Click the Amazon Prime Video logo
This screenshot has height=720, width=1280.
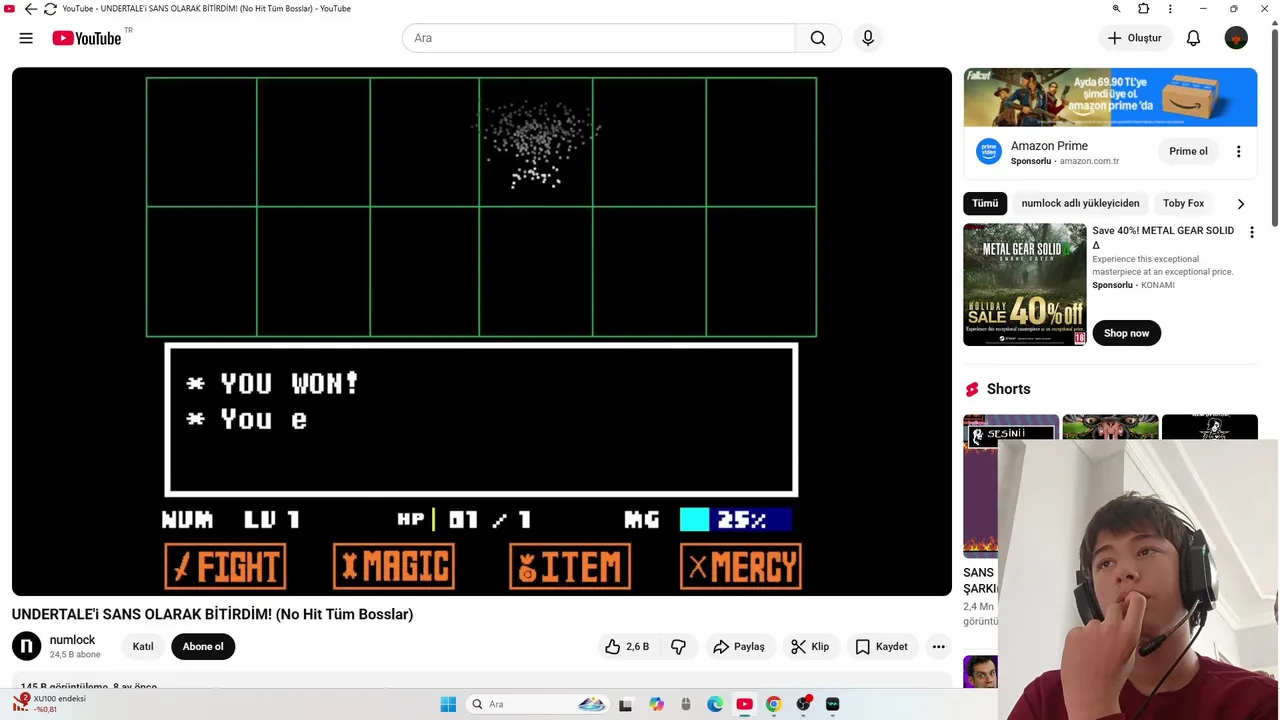coord(989,152)
